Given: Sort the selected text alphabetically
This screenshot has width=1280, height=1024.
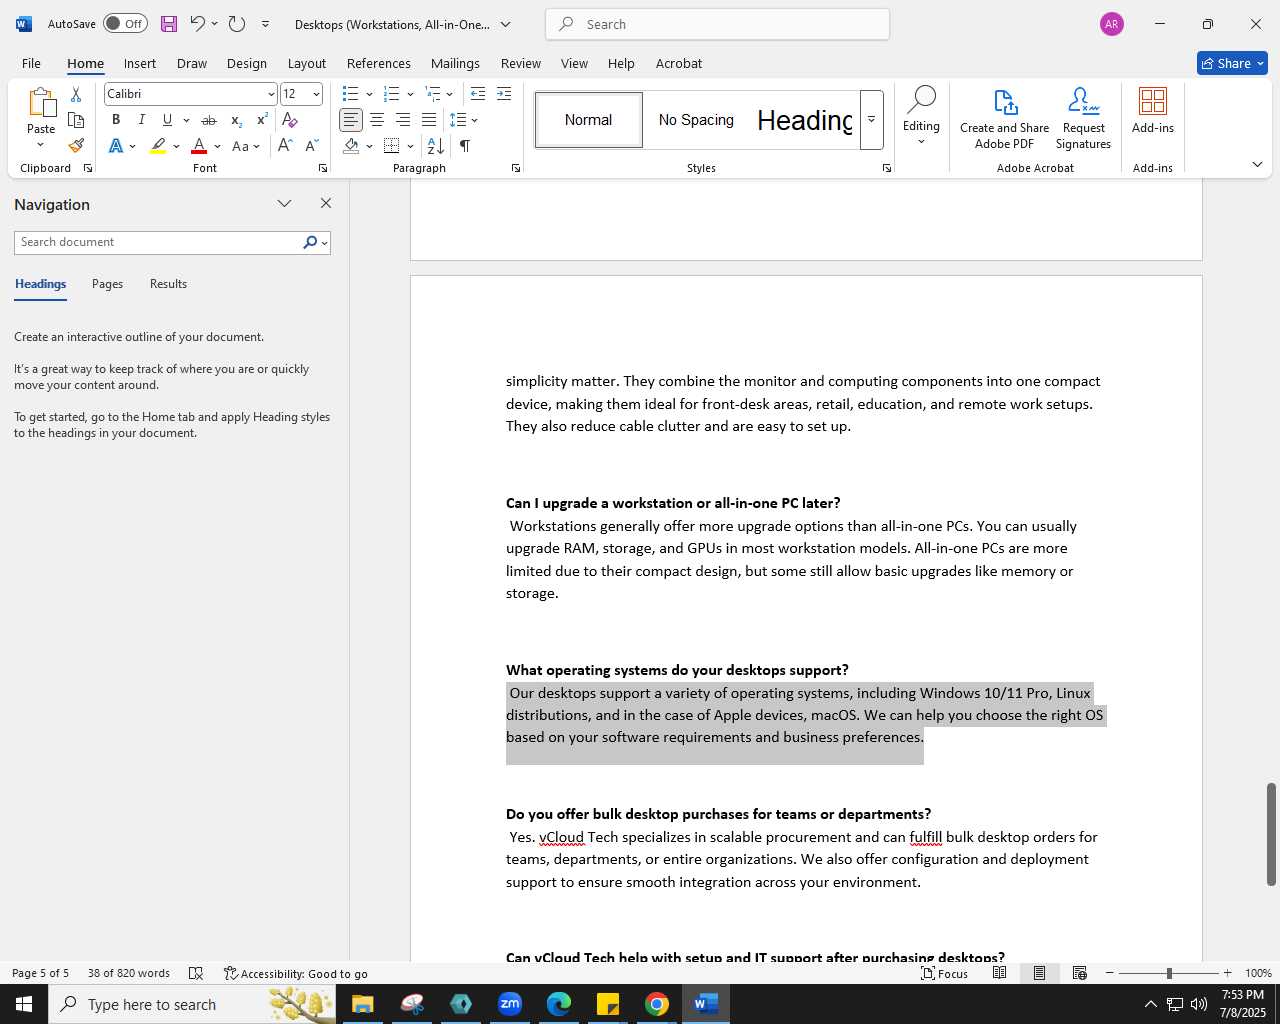Looking at the screenshot, I should click(x=436, y=146).
